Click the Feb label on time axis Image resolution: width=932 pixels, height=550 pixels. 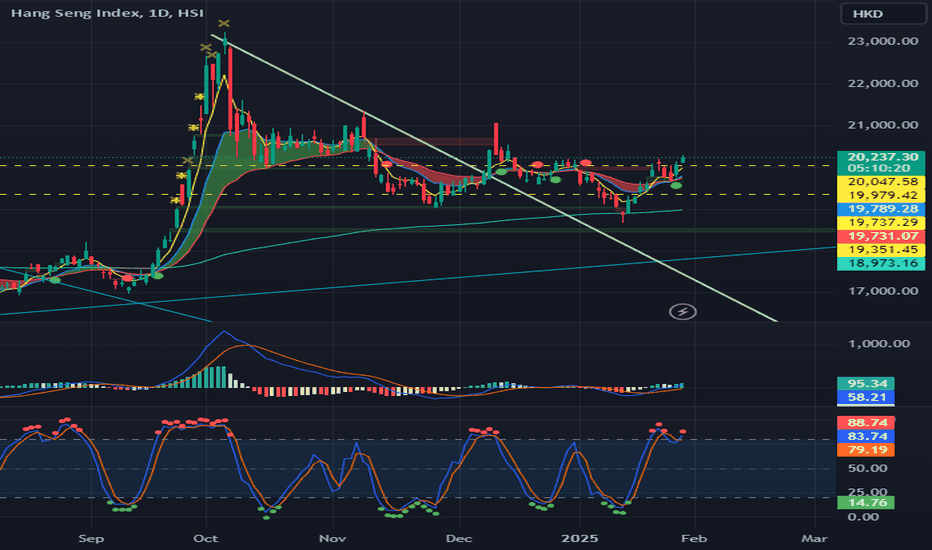[694, 539]
